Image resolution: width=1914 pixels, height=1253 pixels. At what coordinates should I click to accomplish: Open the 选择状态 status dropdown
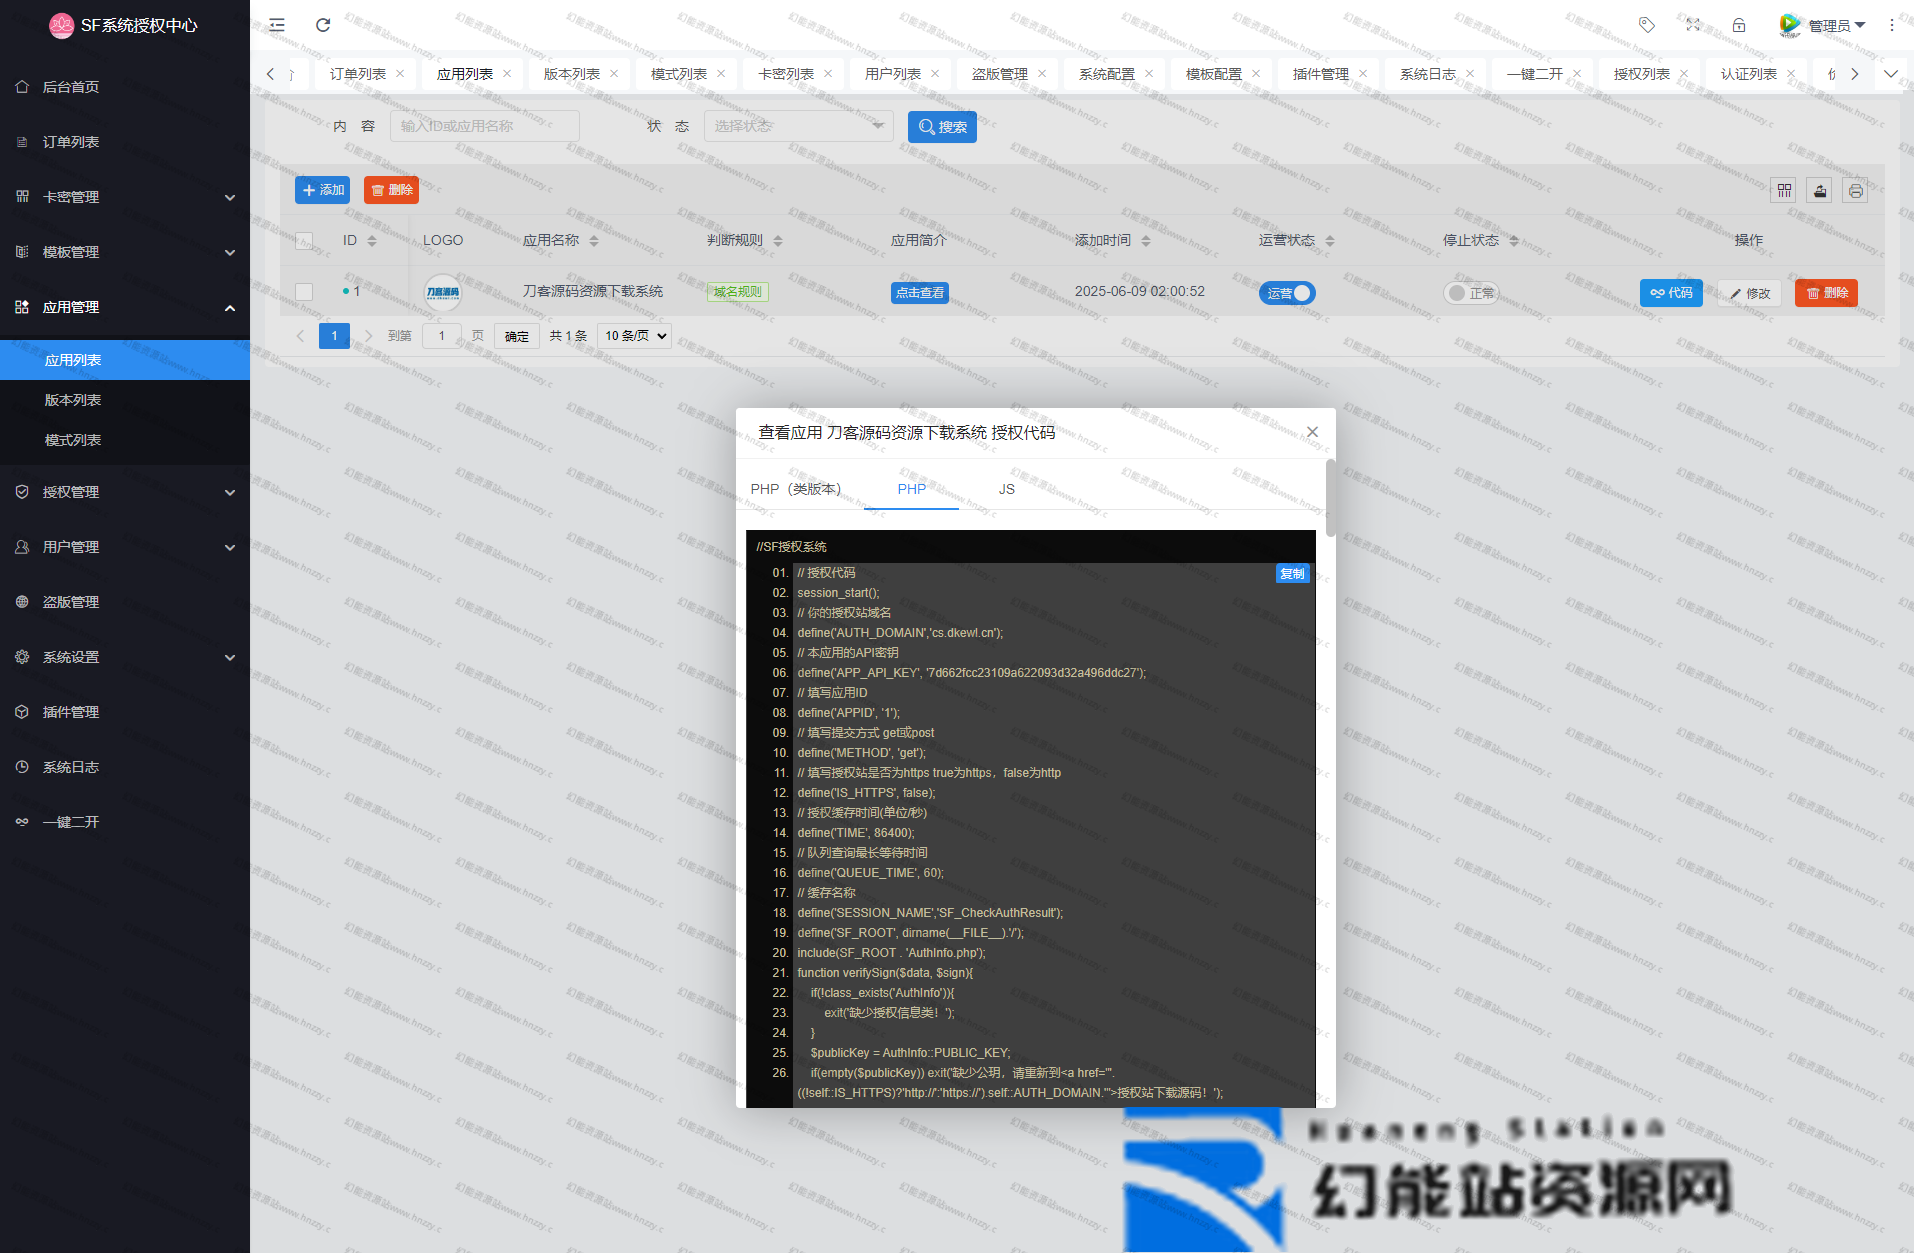798,126
